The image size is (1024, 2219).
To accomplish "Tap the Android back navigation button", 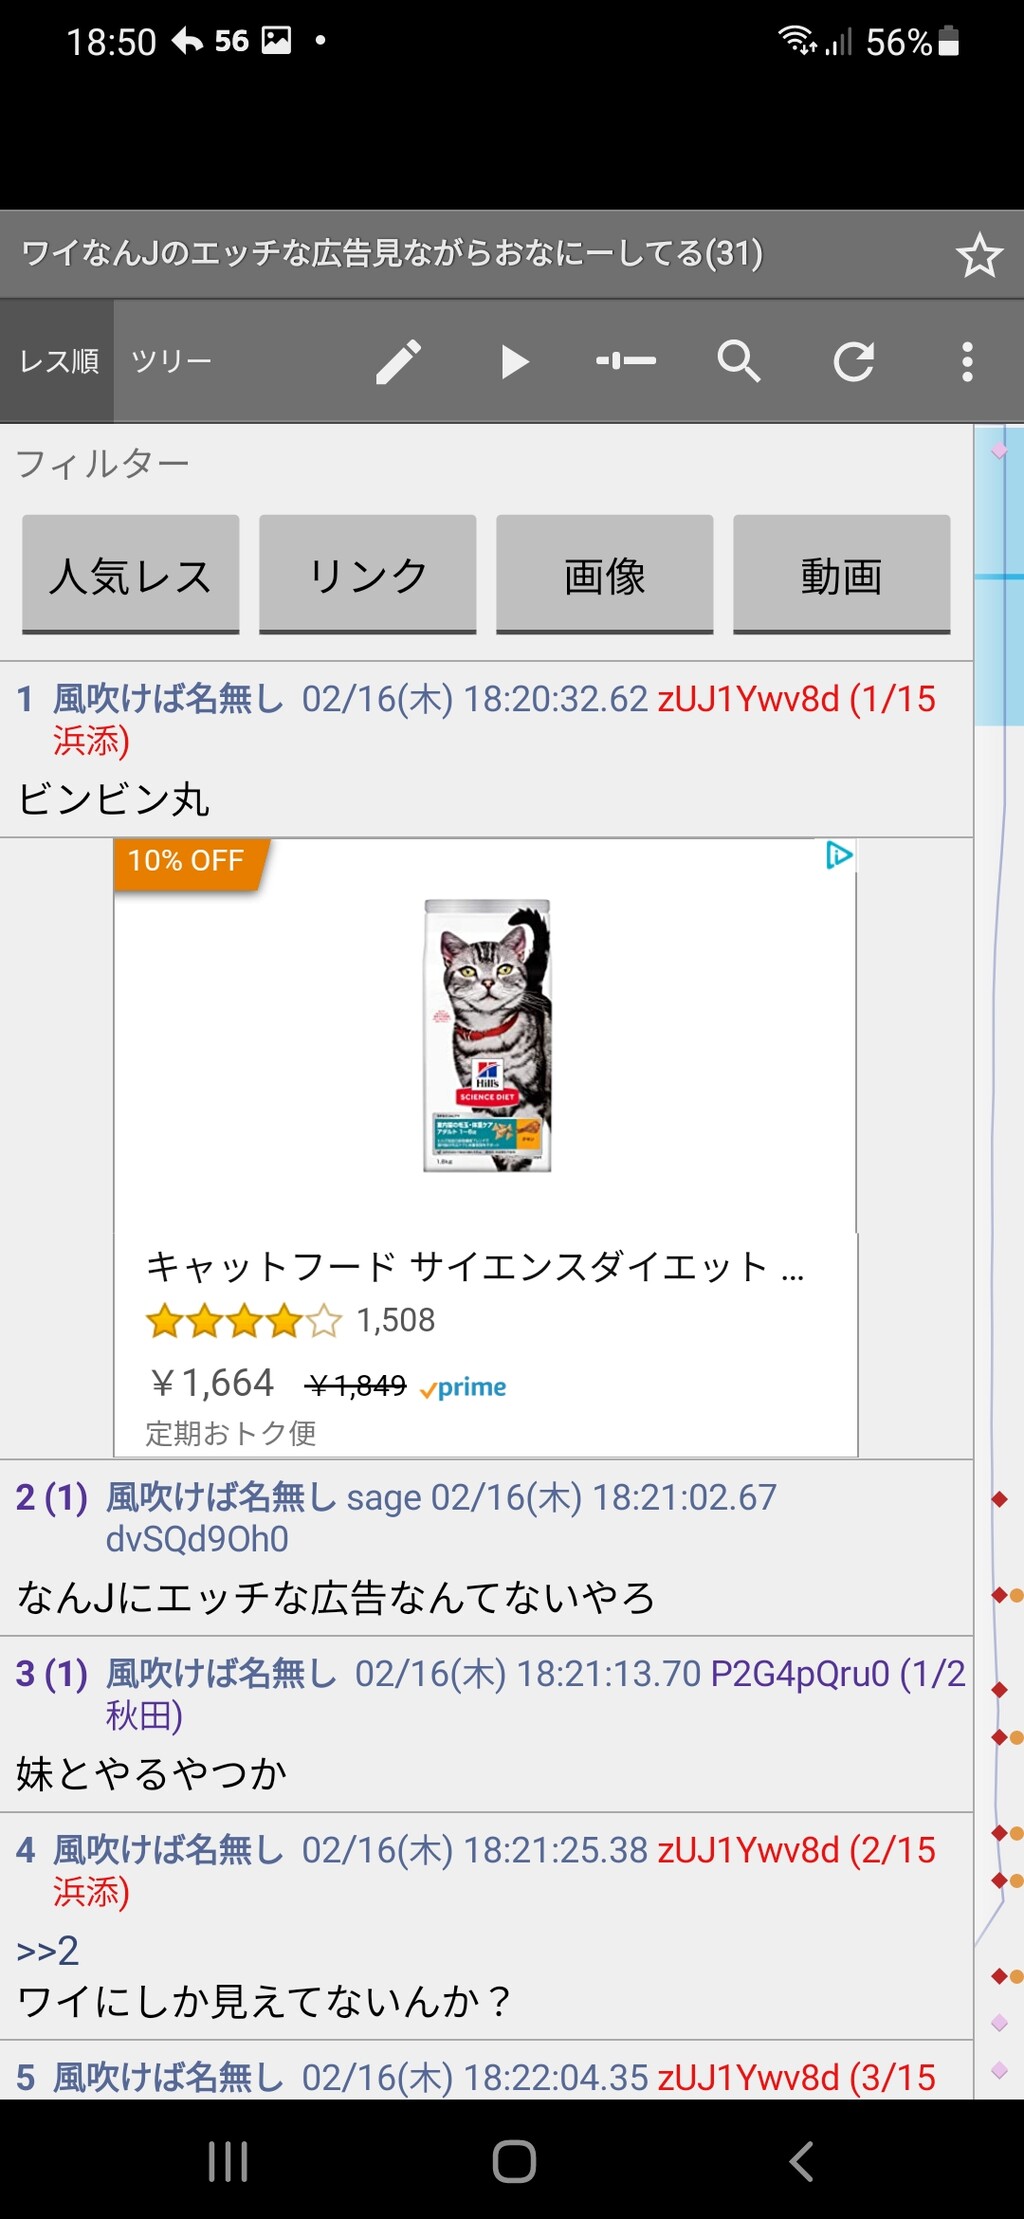I will [x=801, y=2161].
